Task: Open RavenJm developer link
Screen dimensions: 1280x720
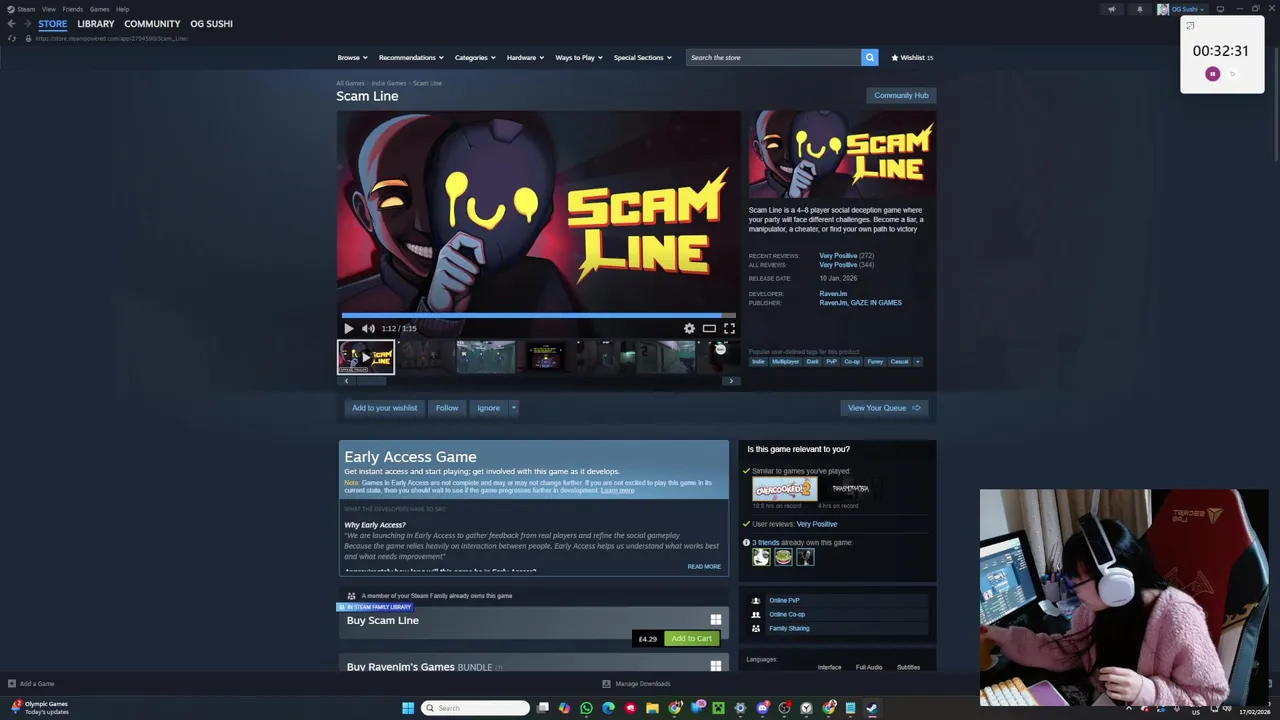Action: click(833, 294)
